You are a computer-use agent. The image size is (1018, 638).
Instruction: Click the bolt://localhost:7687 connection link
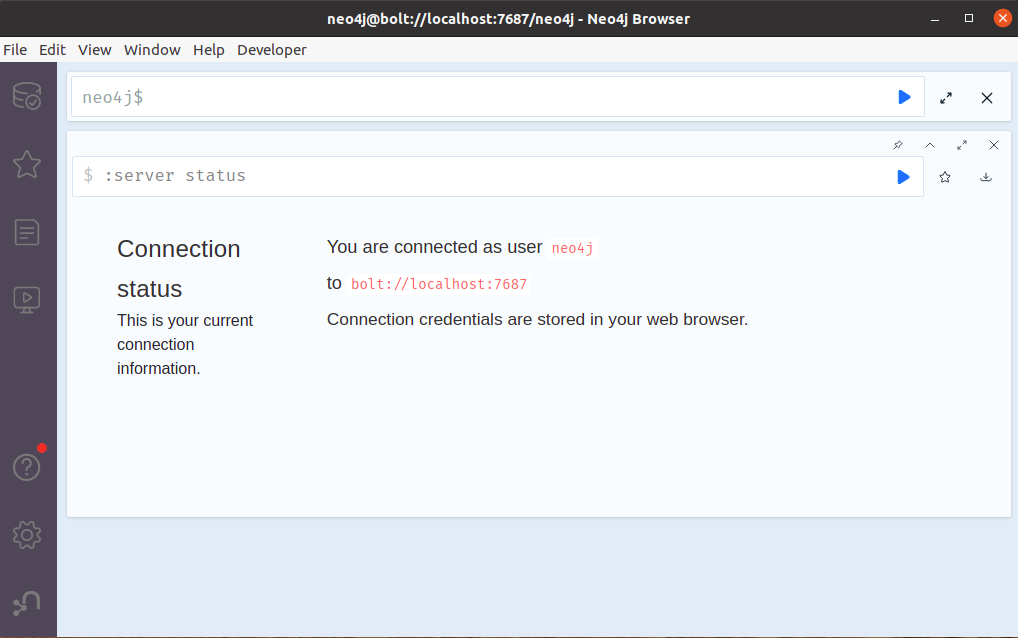point(438,284)
